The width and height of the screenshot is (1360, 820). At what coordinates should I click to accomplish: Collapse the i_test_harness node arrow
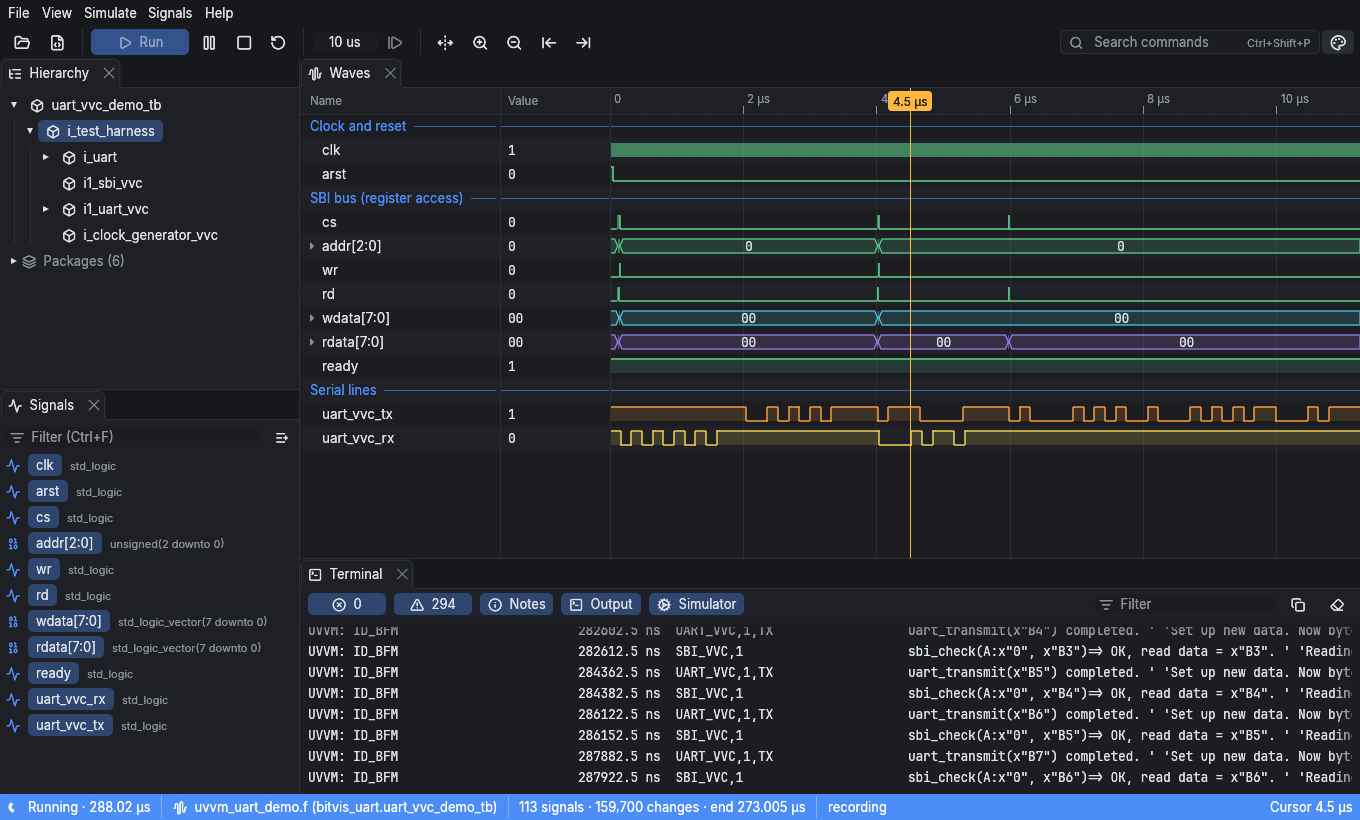30,131
